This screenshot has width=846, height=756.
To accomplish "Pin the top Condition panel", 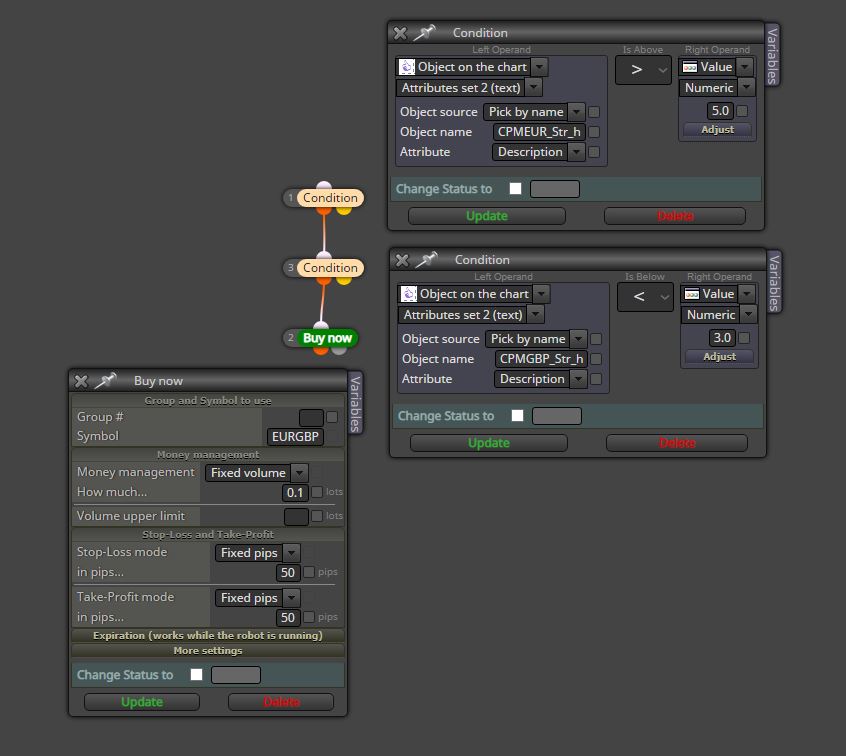I will 424,32.
